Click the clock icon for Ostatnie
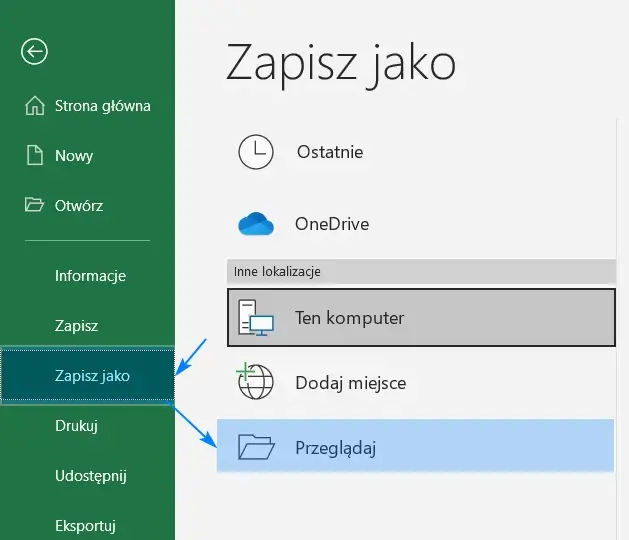The height and width of the screenshot is (540, 629). [256, 152]
